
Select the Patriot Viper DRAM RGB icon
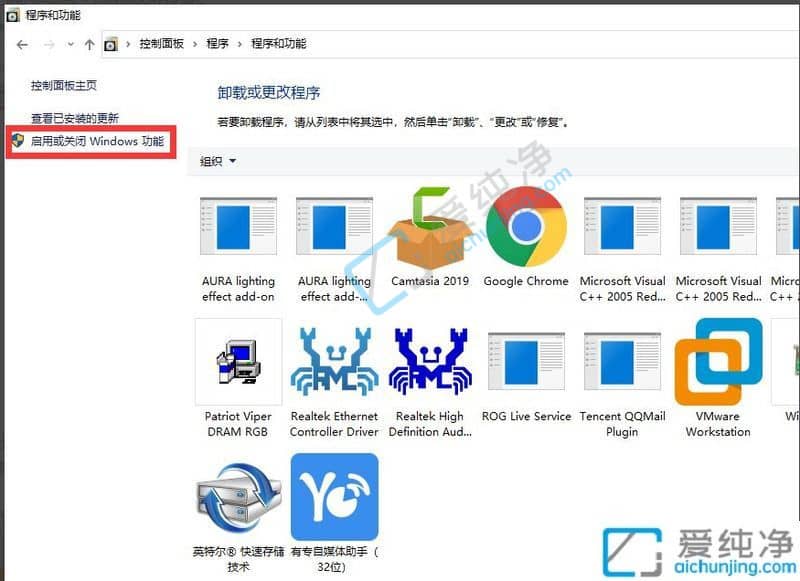point(239,362)
